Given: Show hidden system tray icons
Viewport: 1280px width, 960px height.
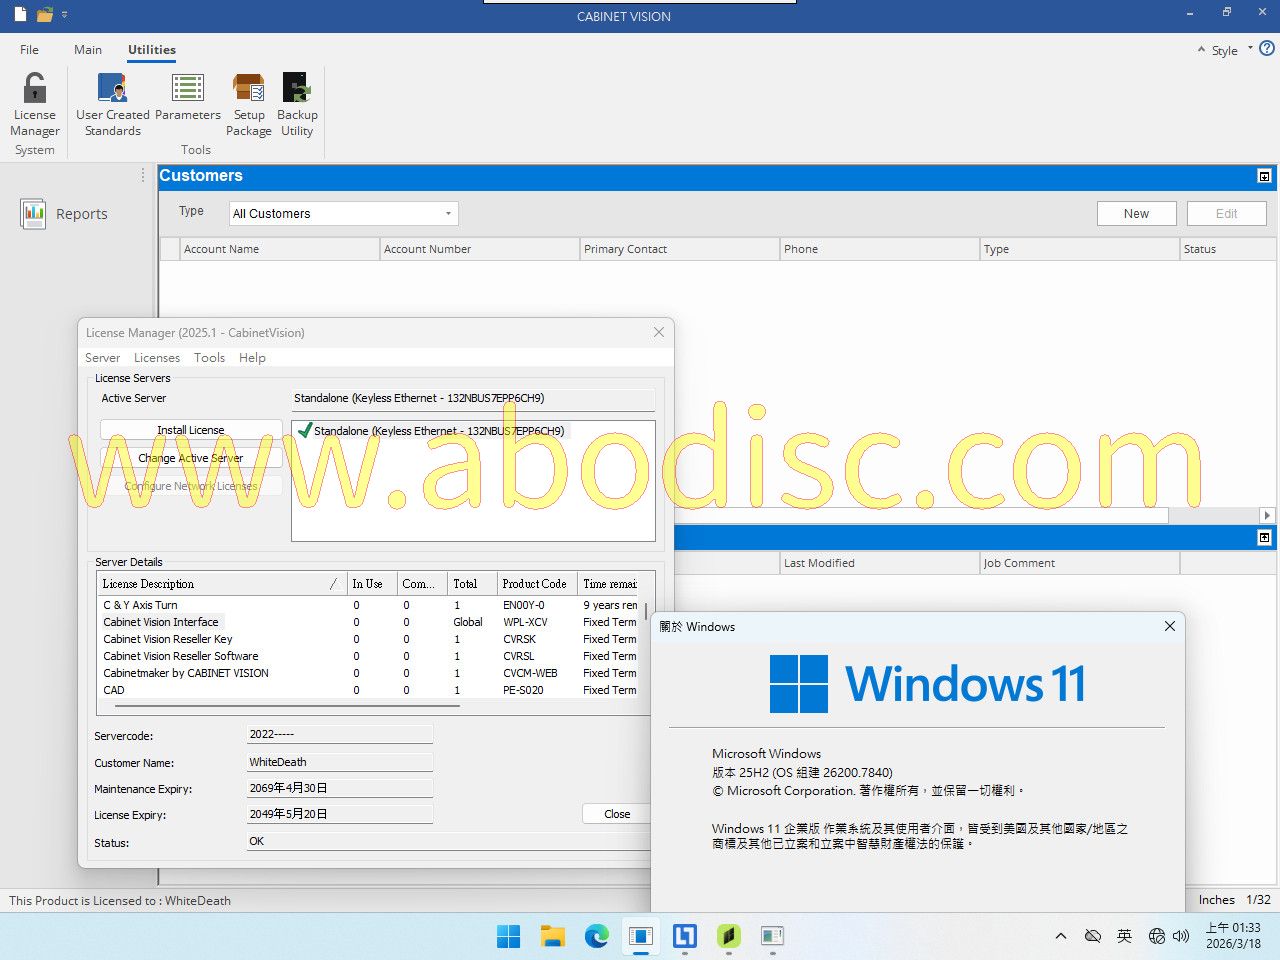Looking at the screenshot, I should 1060,936.
